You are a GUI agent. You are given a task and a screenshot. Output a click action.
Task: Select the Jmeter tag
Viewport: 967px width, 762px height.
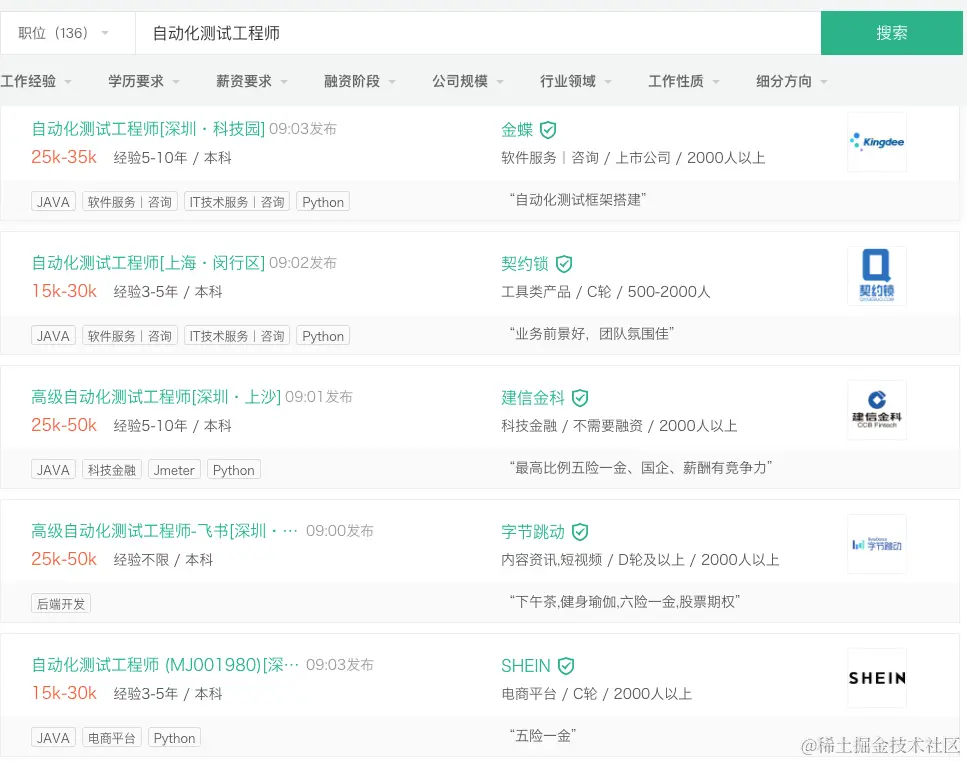click(174, 469)
